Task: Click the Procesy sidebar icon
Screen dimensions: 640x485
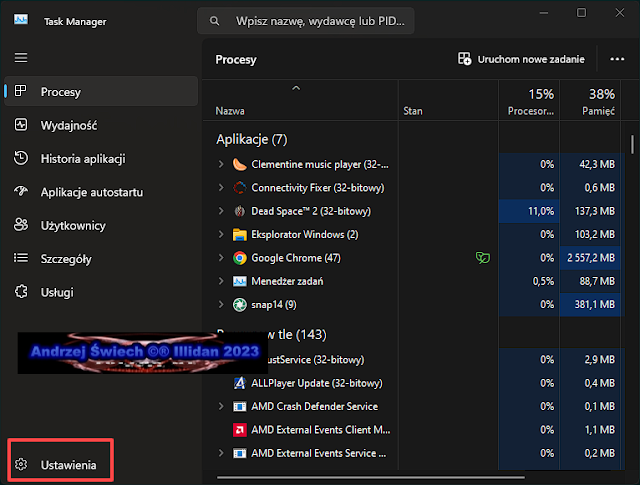Action: pyautogui.click(x=20, y=91)
